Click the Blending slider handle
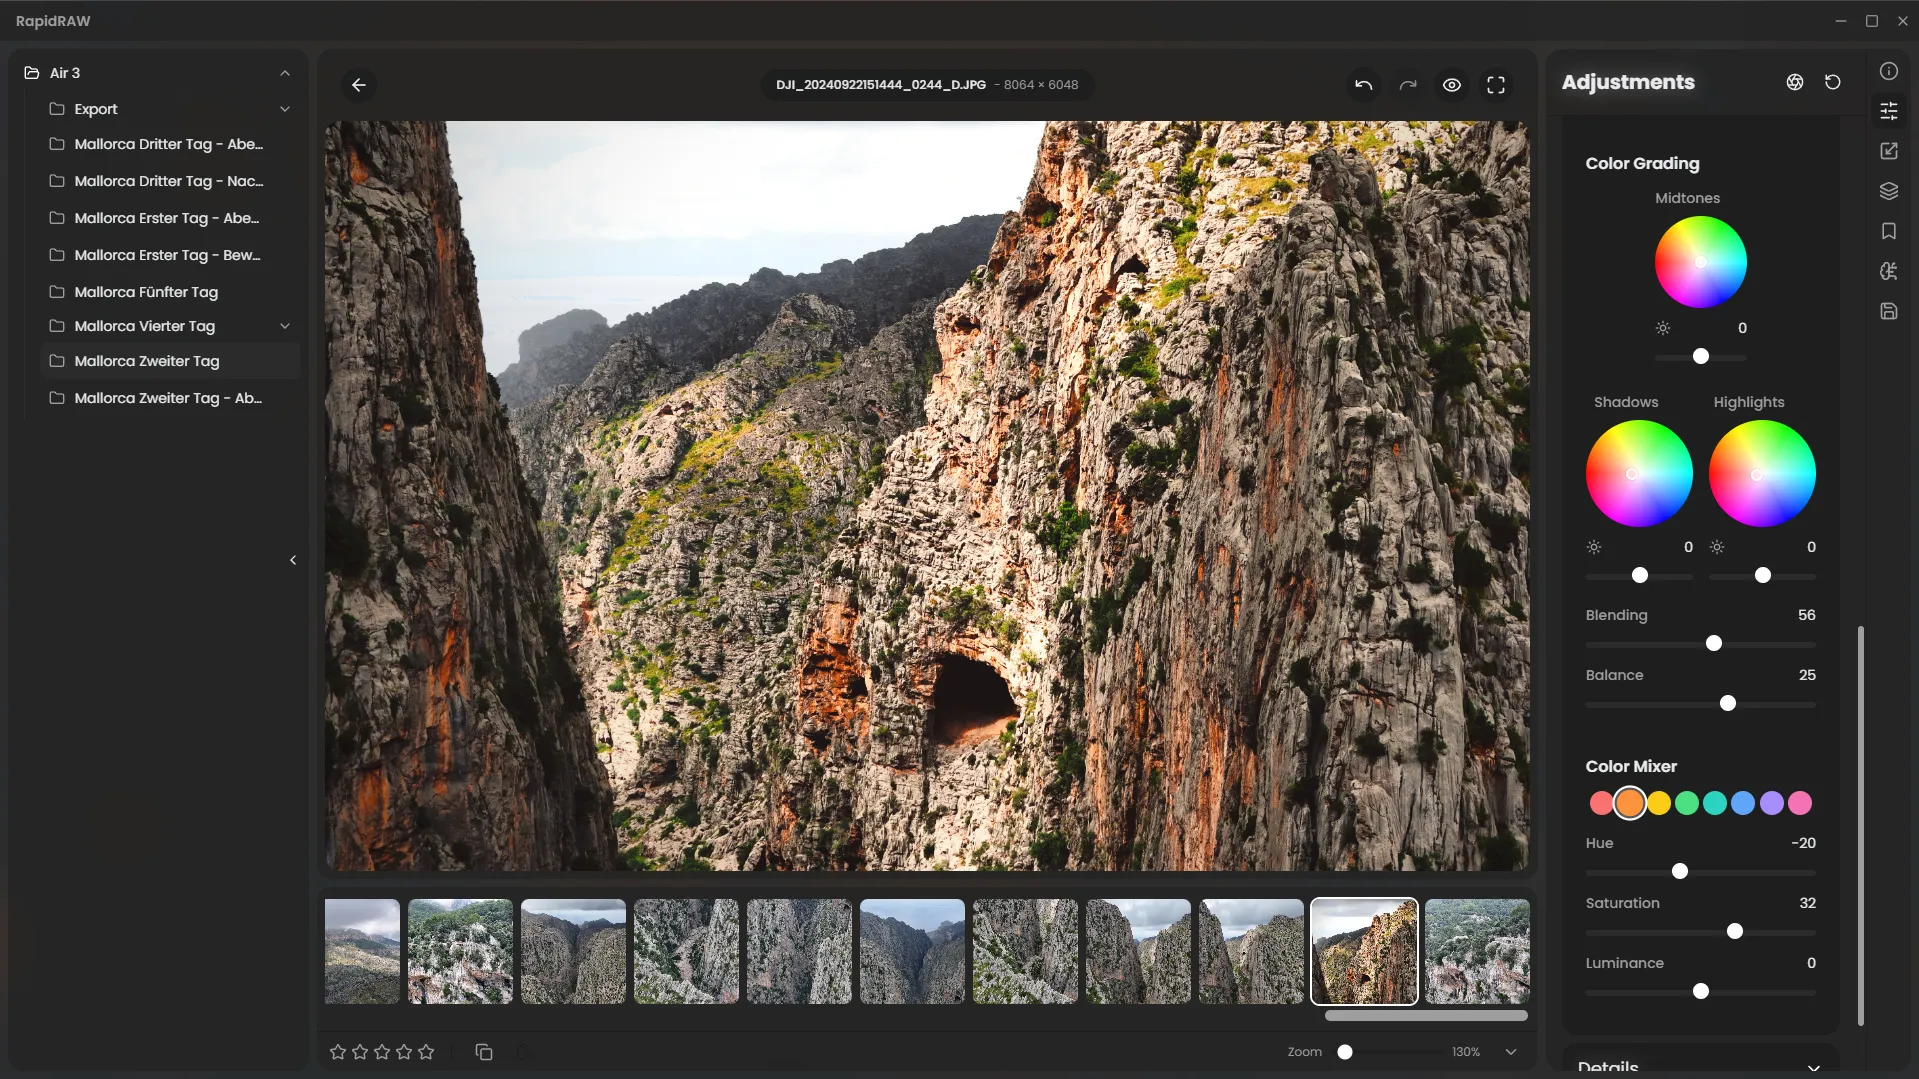 click(1714, 643)
